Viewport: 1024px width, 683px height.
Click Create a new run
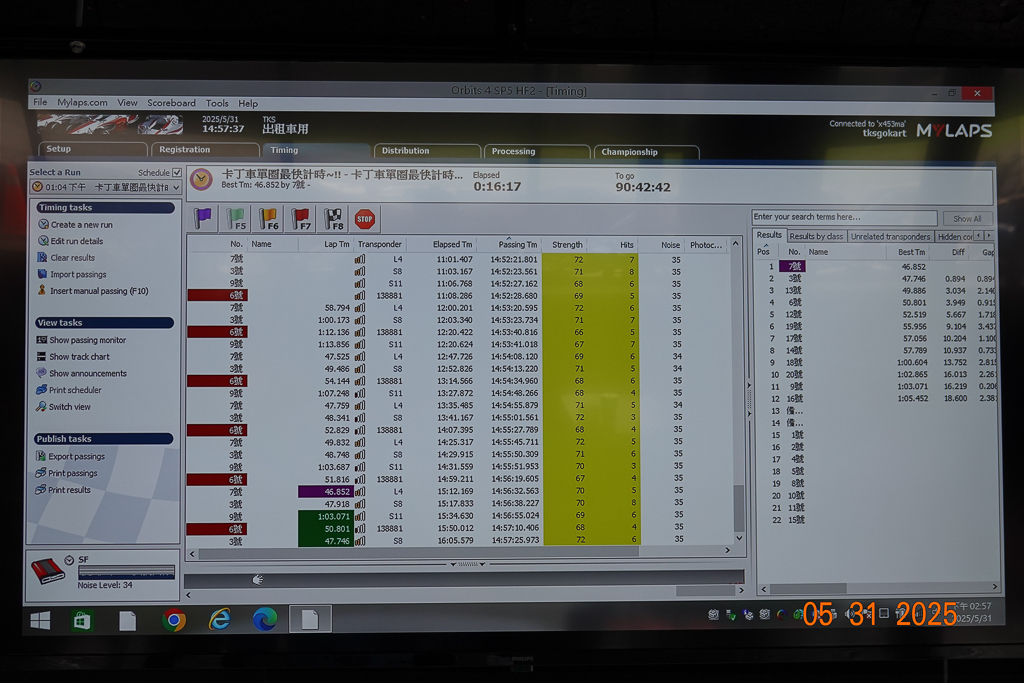pos(81,225)
